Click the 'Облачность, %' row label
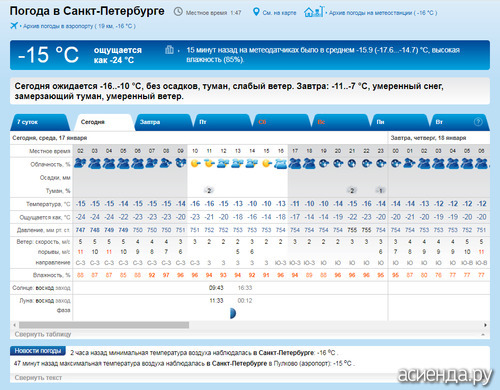Viewport: 500px width, 390px height. [50, 164]
